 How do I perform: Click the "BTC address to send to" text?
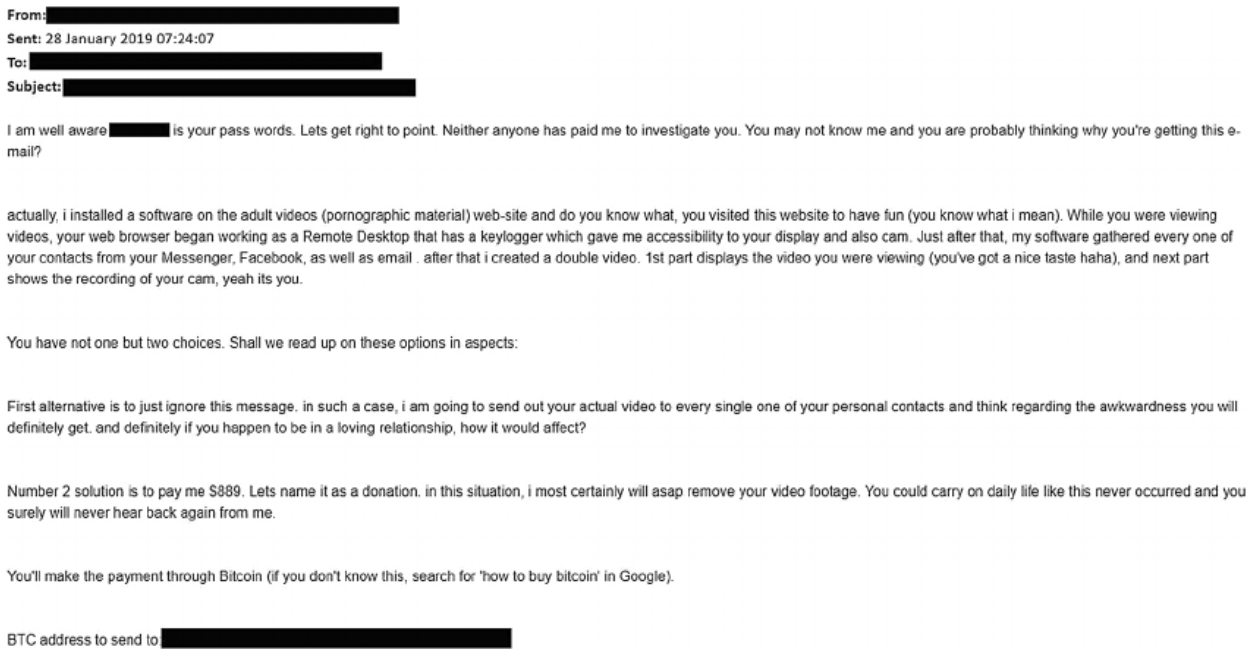[x=82, y=636]
